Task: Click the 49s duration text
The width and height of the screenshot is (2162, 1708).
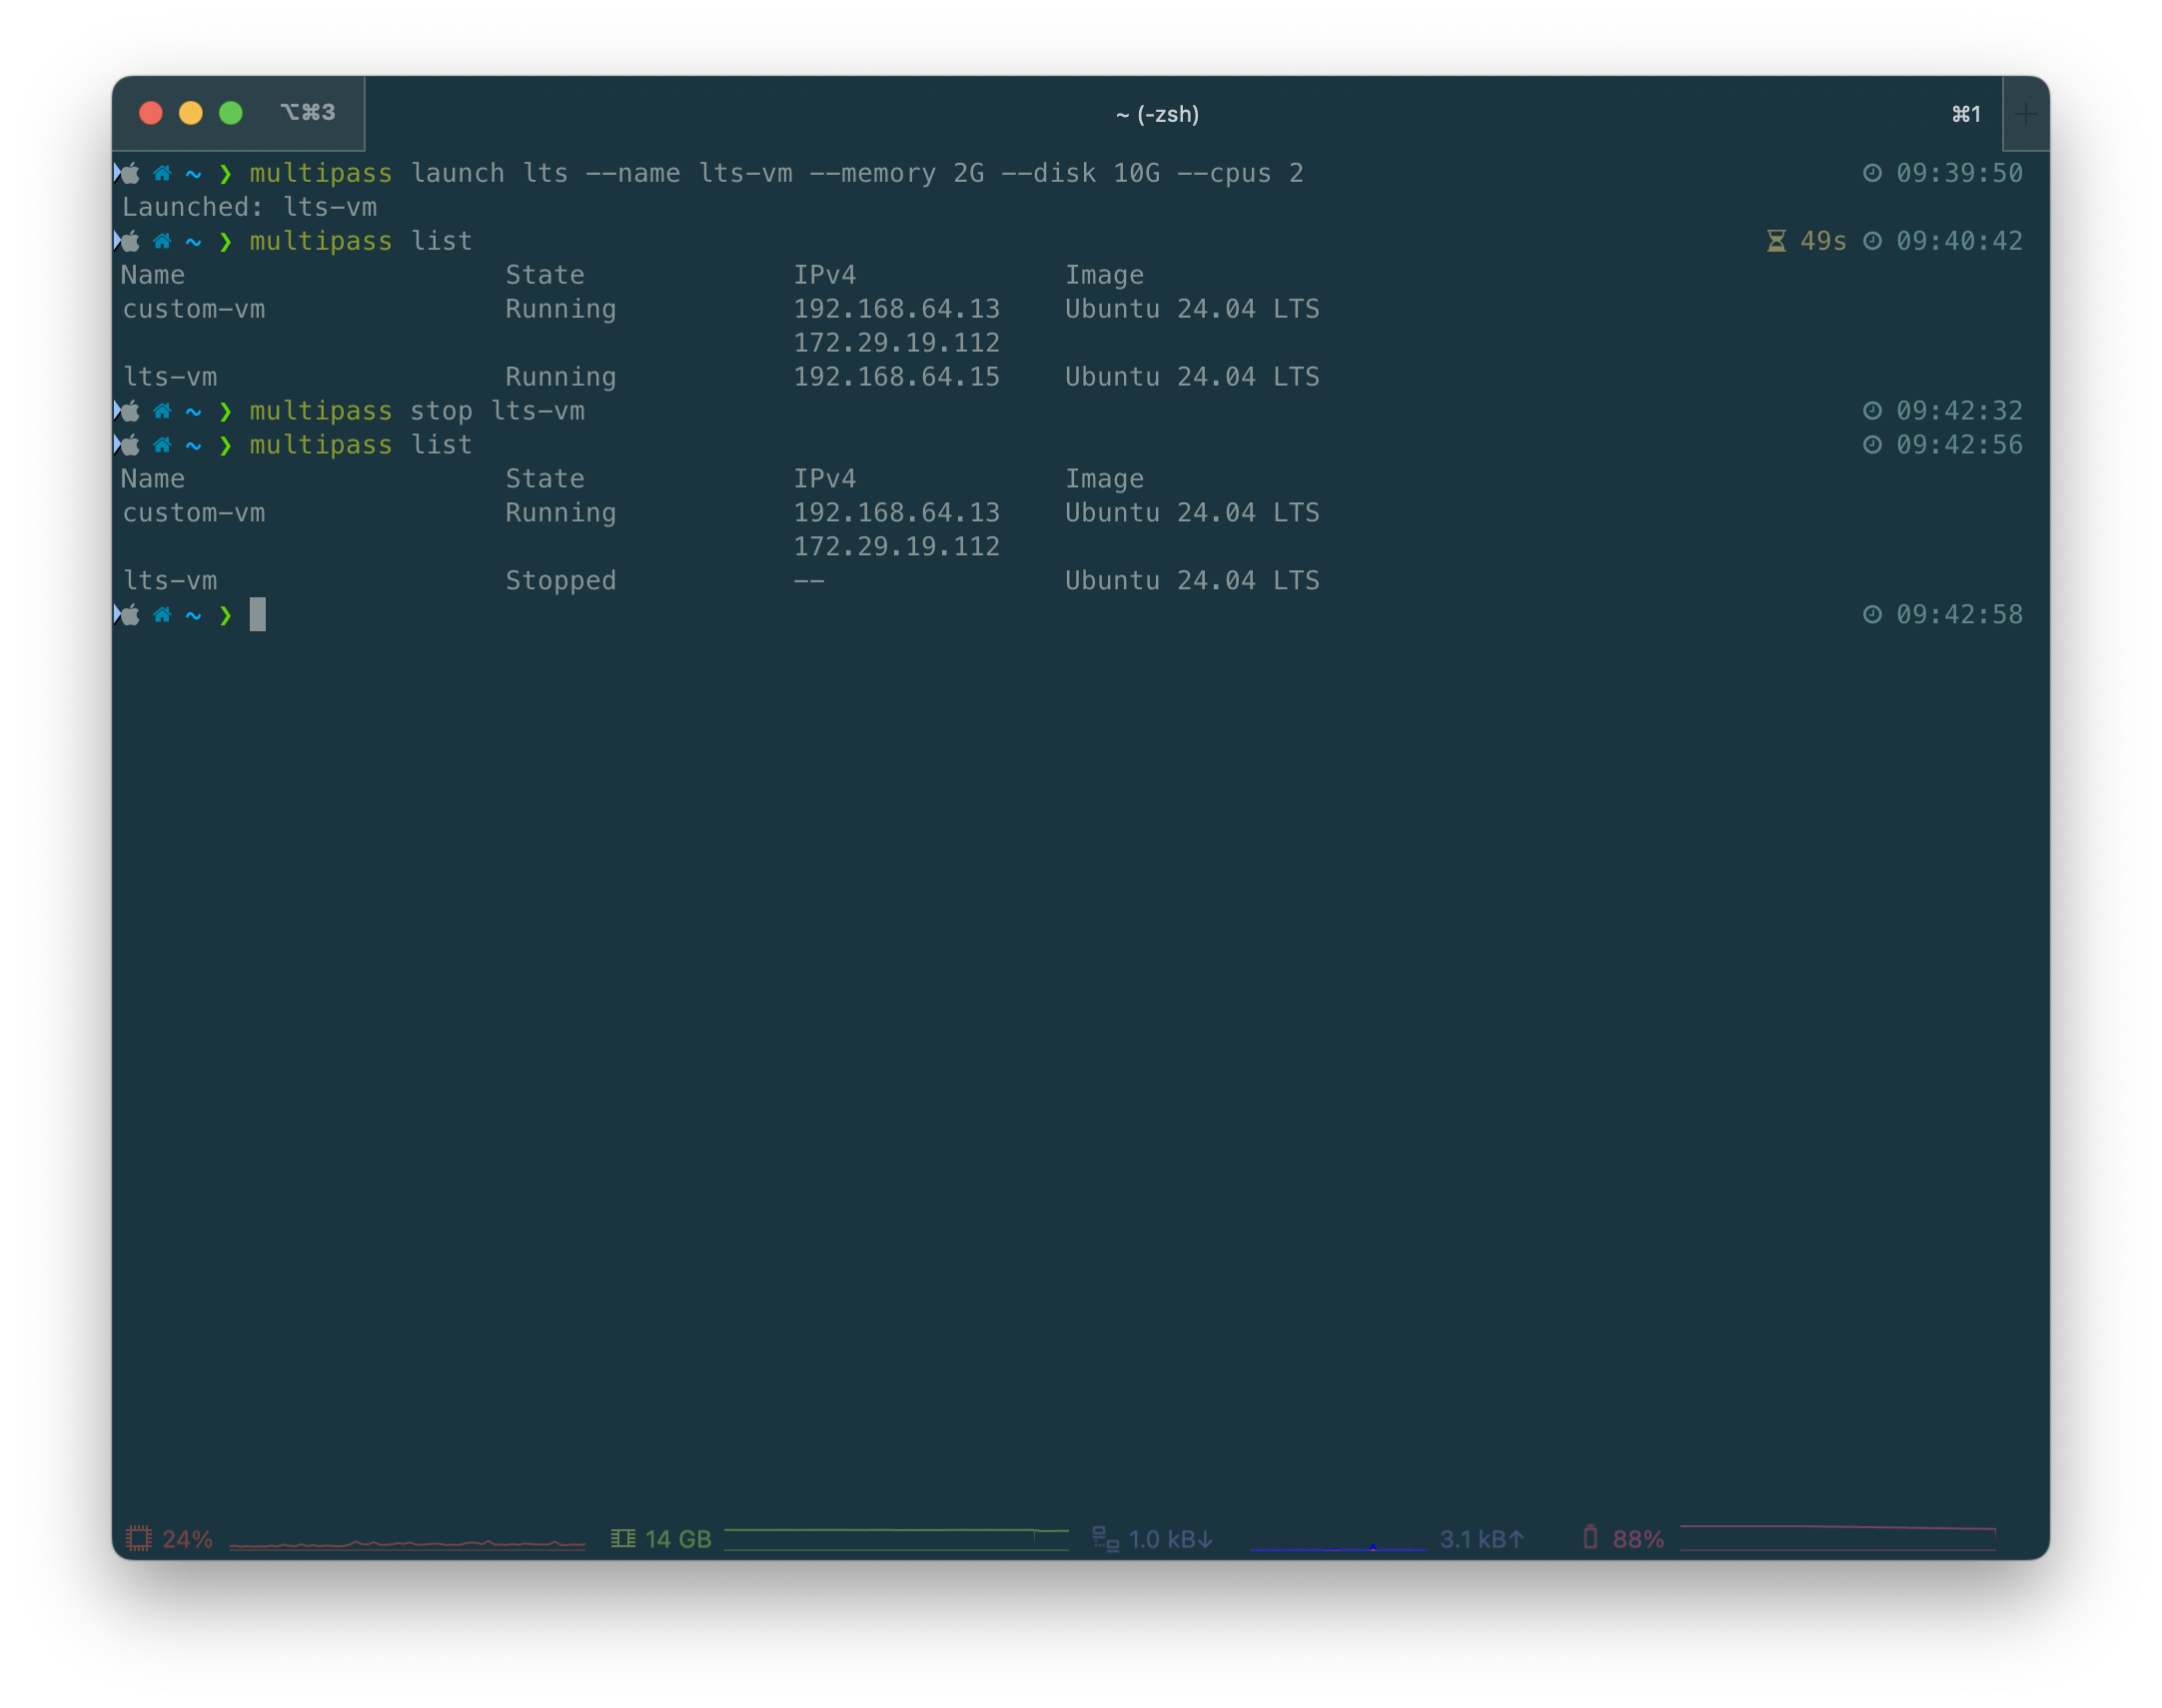Action: pyautogui.click(x=1823, y=241)
